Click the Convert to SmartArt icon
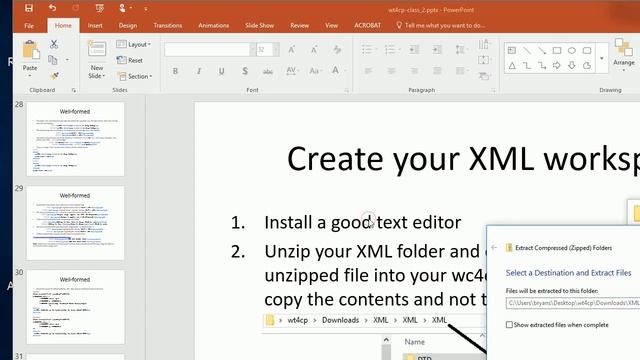This screenshot has width=640, height=360. [484, 76]
